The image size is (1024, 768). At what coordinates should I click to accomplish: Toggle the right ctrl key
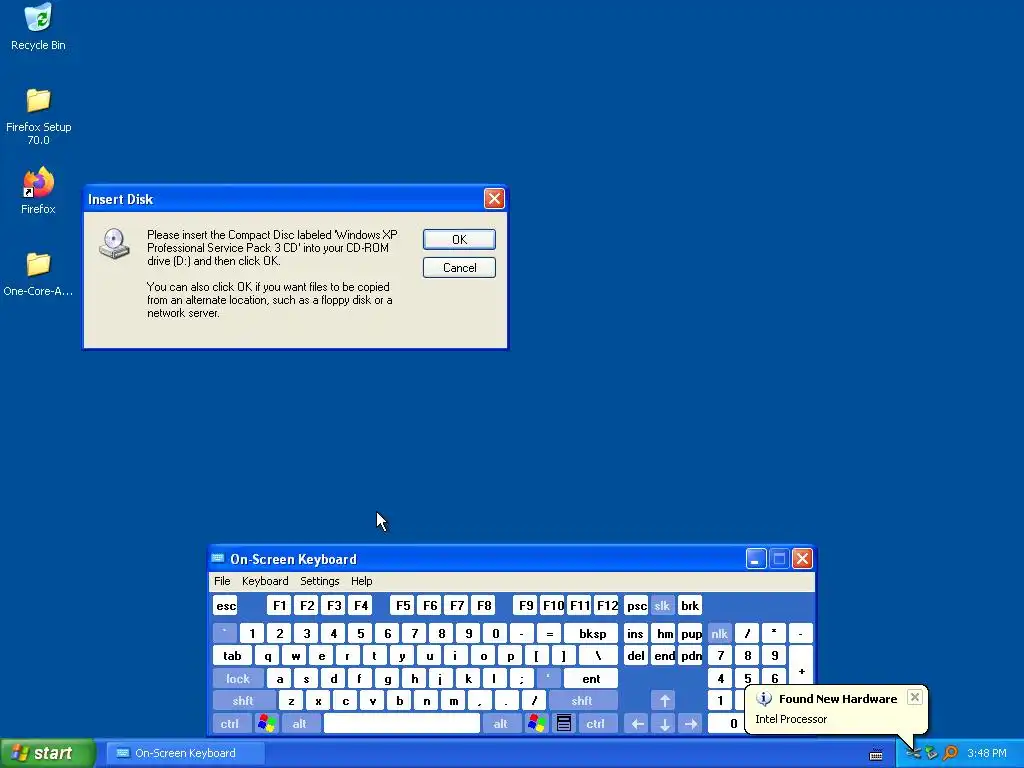596,724
